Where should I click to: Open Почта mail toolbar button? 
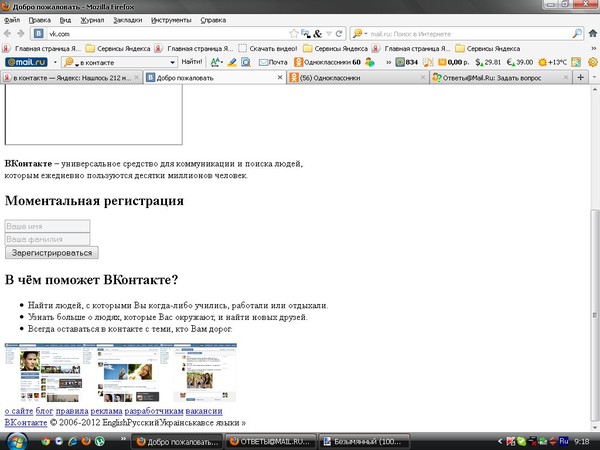coord(273,62)
